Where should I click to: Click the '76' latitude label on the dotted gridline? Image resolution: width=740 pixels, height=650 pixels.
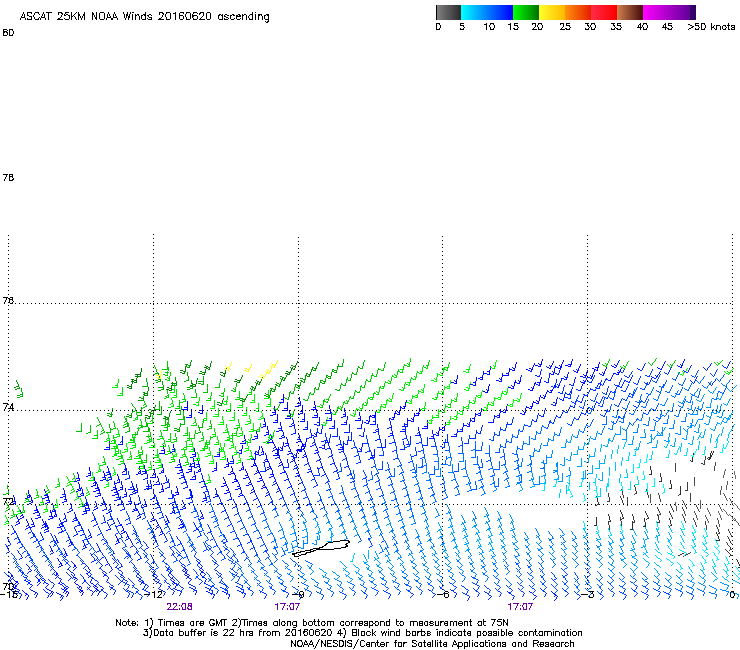click(x=8, y=300)
